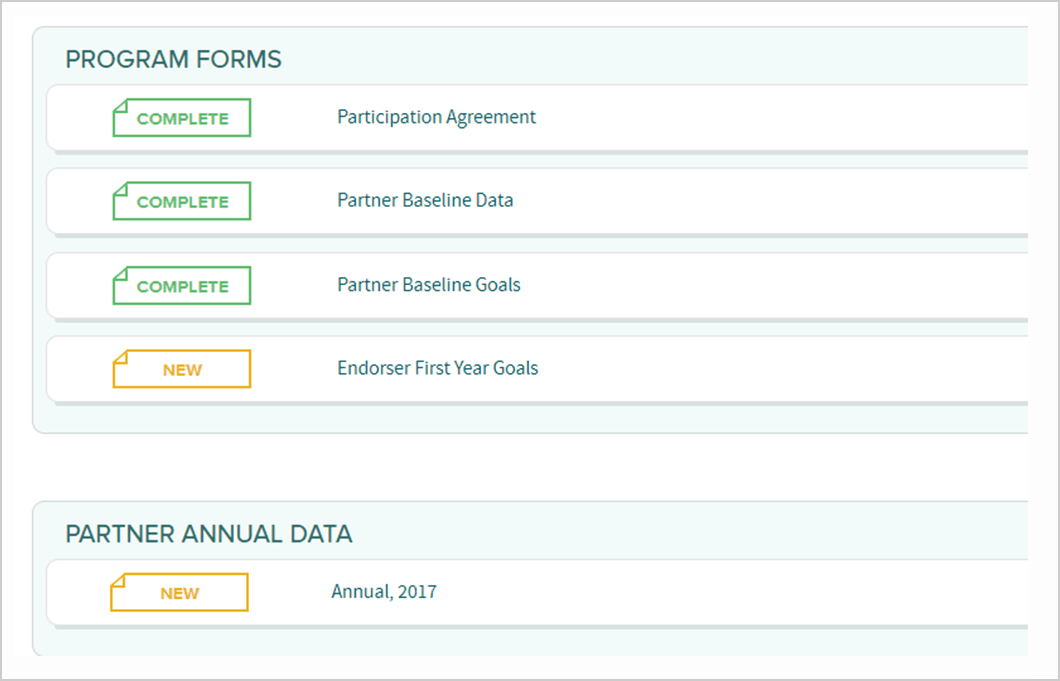Click the PROGRAM FORMS section heading
The width and height of the screenshot is (1060, 681).
[x=173, y=60]
